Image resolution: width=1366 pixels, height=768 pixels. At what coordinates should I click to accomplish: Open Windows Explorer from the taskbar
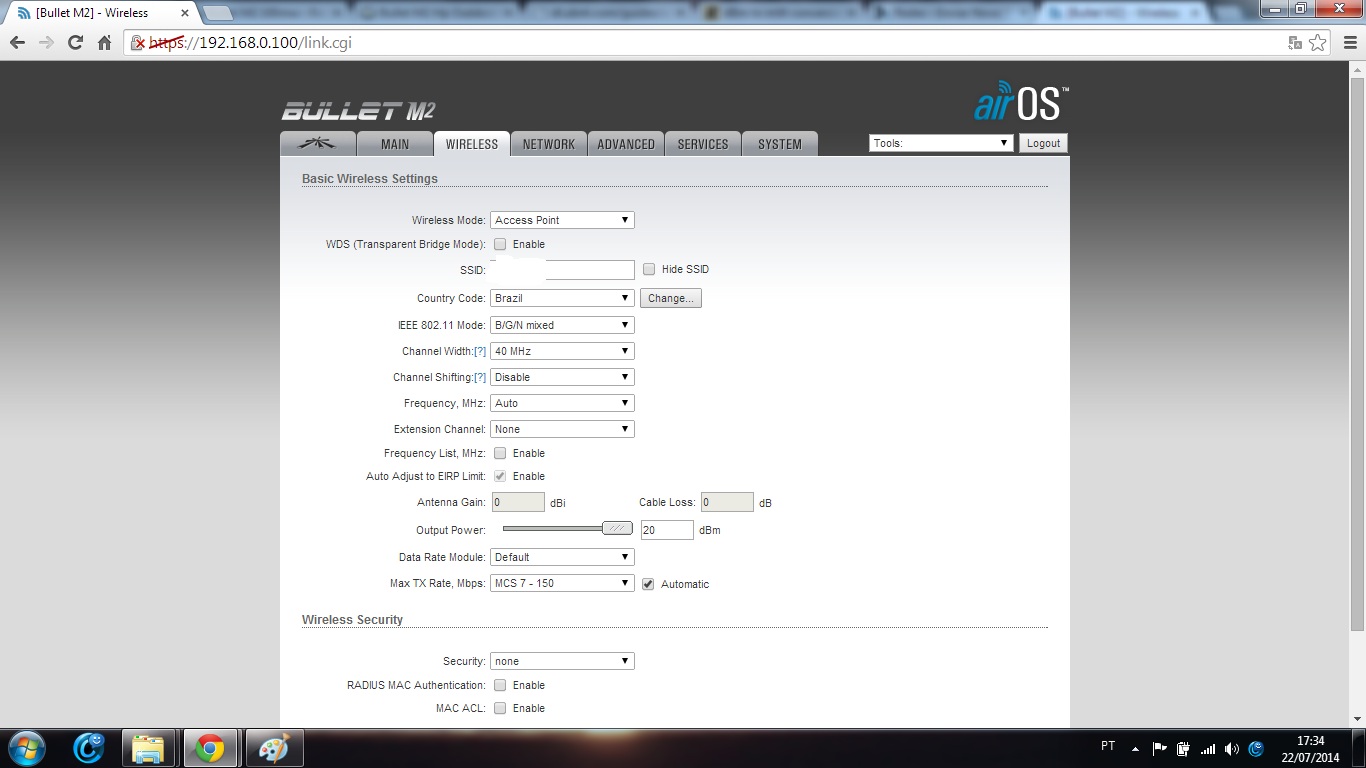click(148, 748)
